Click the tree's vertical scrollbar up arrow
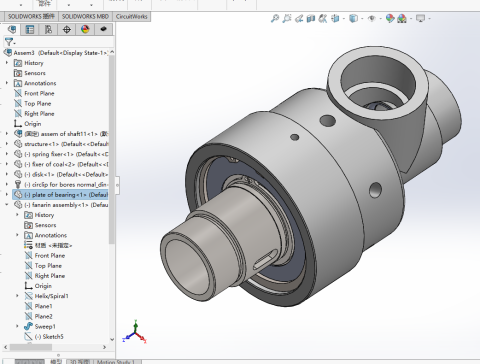This screenshot has width=480, height=364. (x=112, y=52)
